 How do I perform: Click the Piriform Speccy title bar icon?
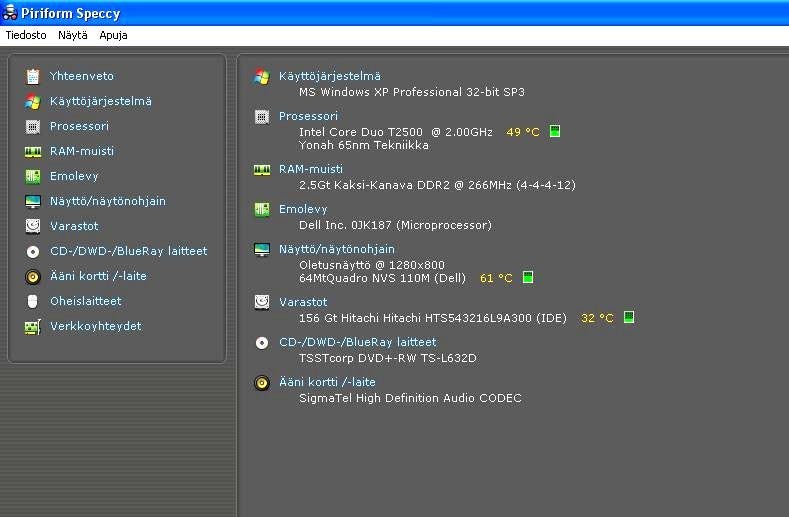pyautogui.click(x=12, y=12)
